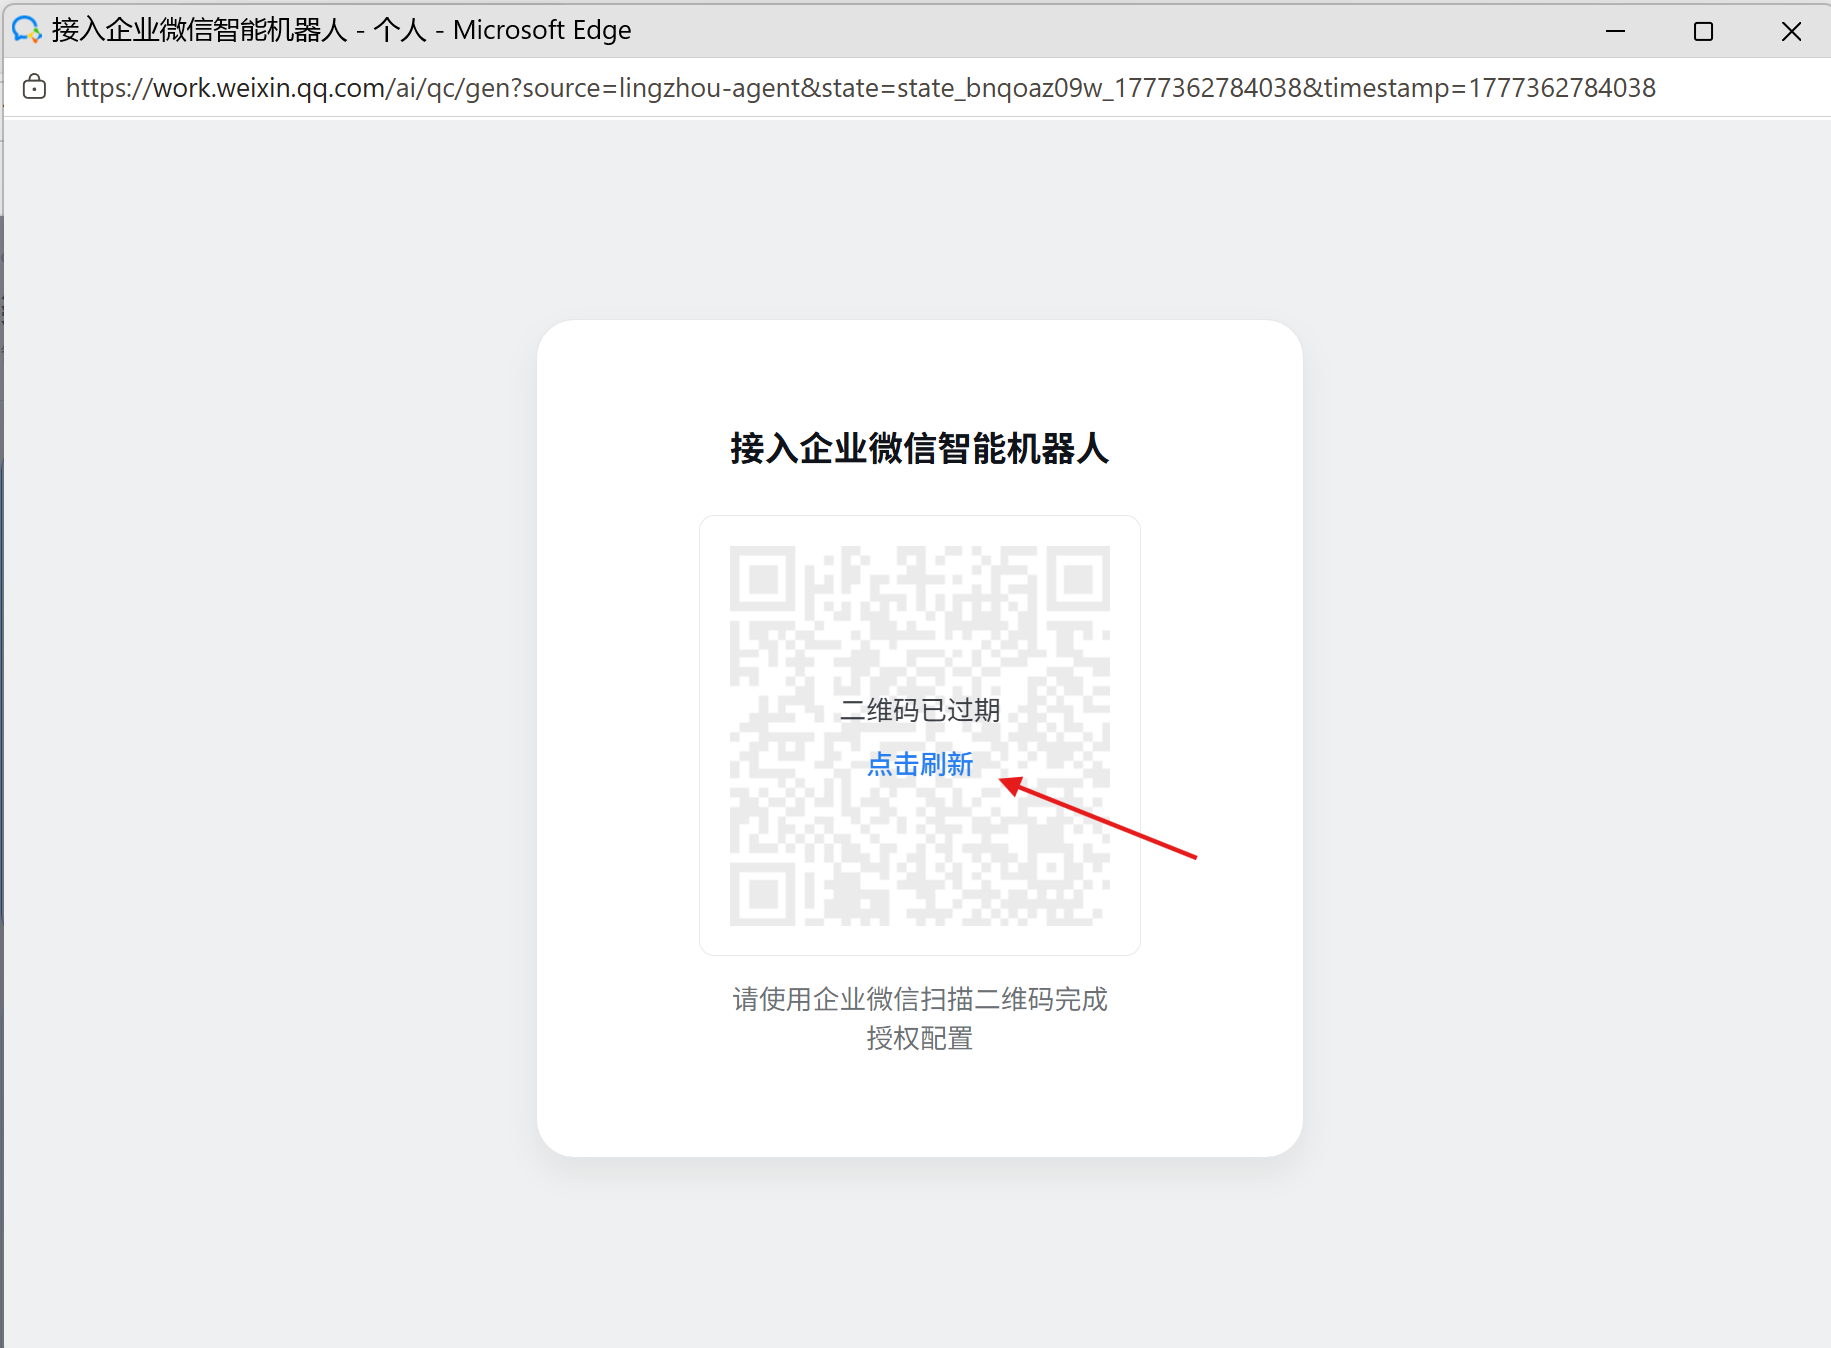Viewport: 1831px width, 1348px height.
Task: Maximize the Microsoft Edge popup window
Action: coord(1703,31)
